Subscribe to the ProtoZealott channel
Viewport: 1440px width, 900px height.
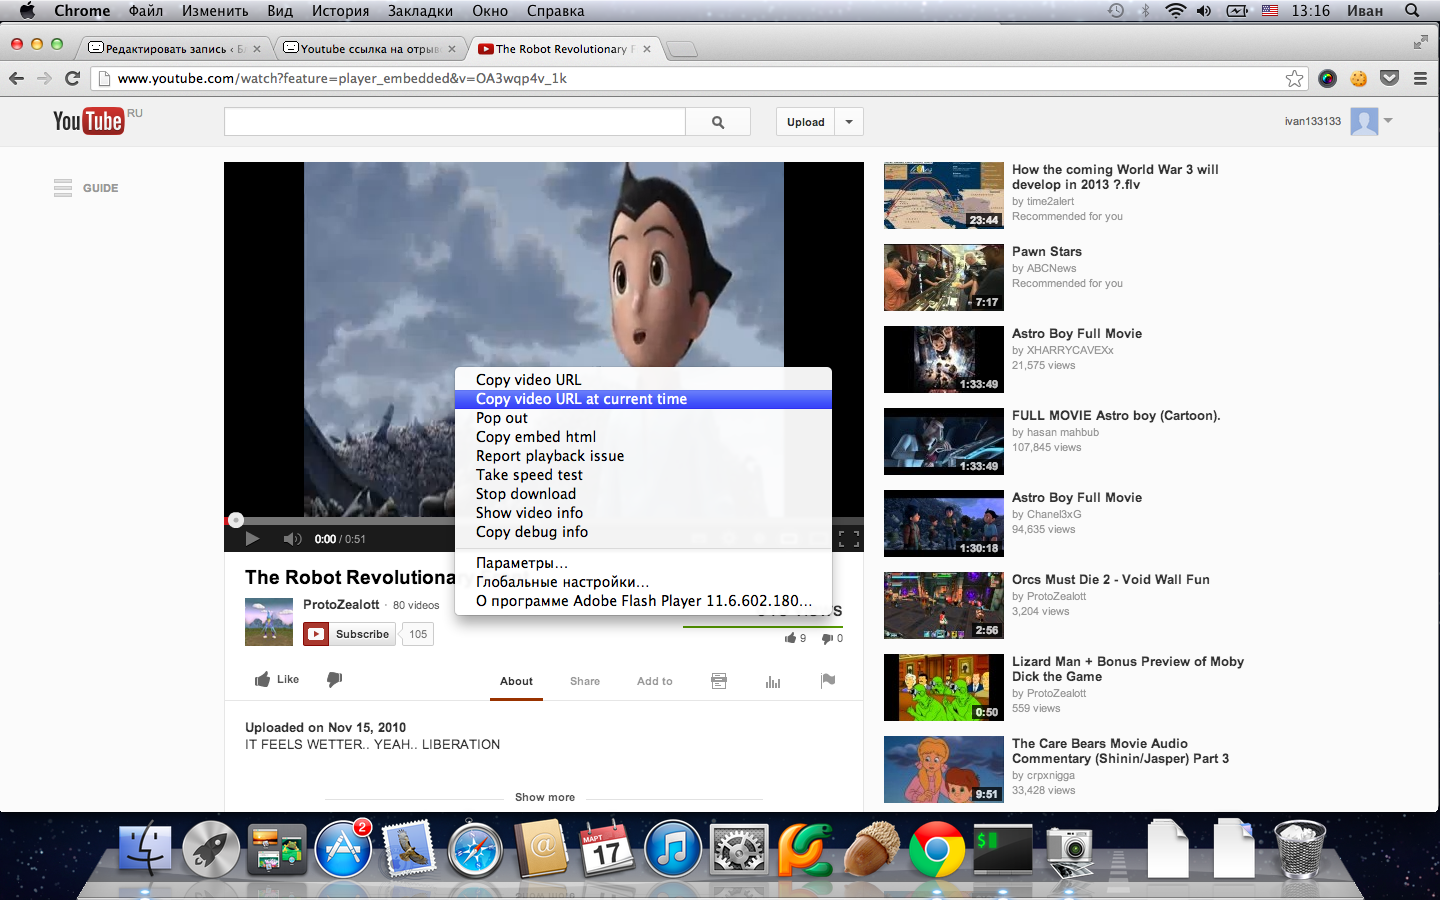(x=351, y=634)
